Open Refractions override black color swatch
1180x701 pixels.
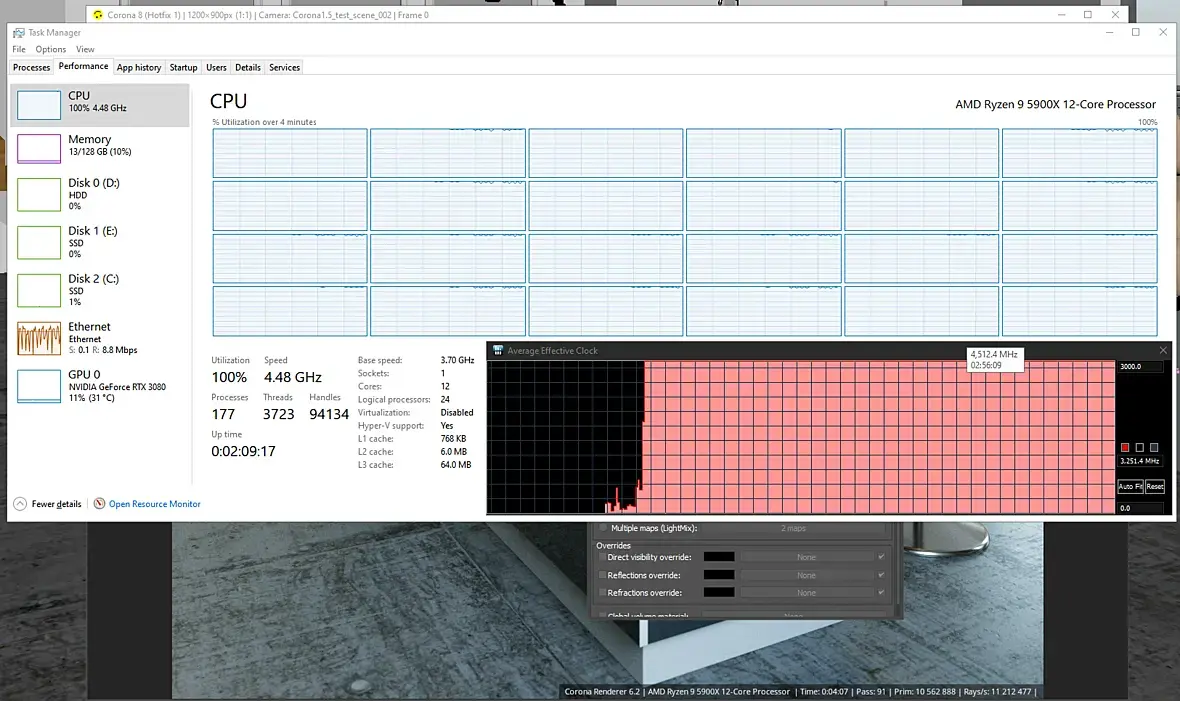point(719,593)
